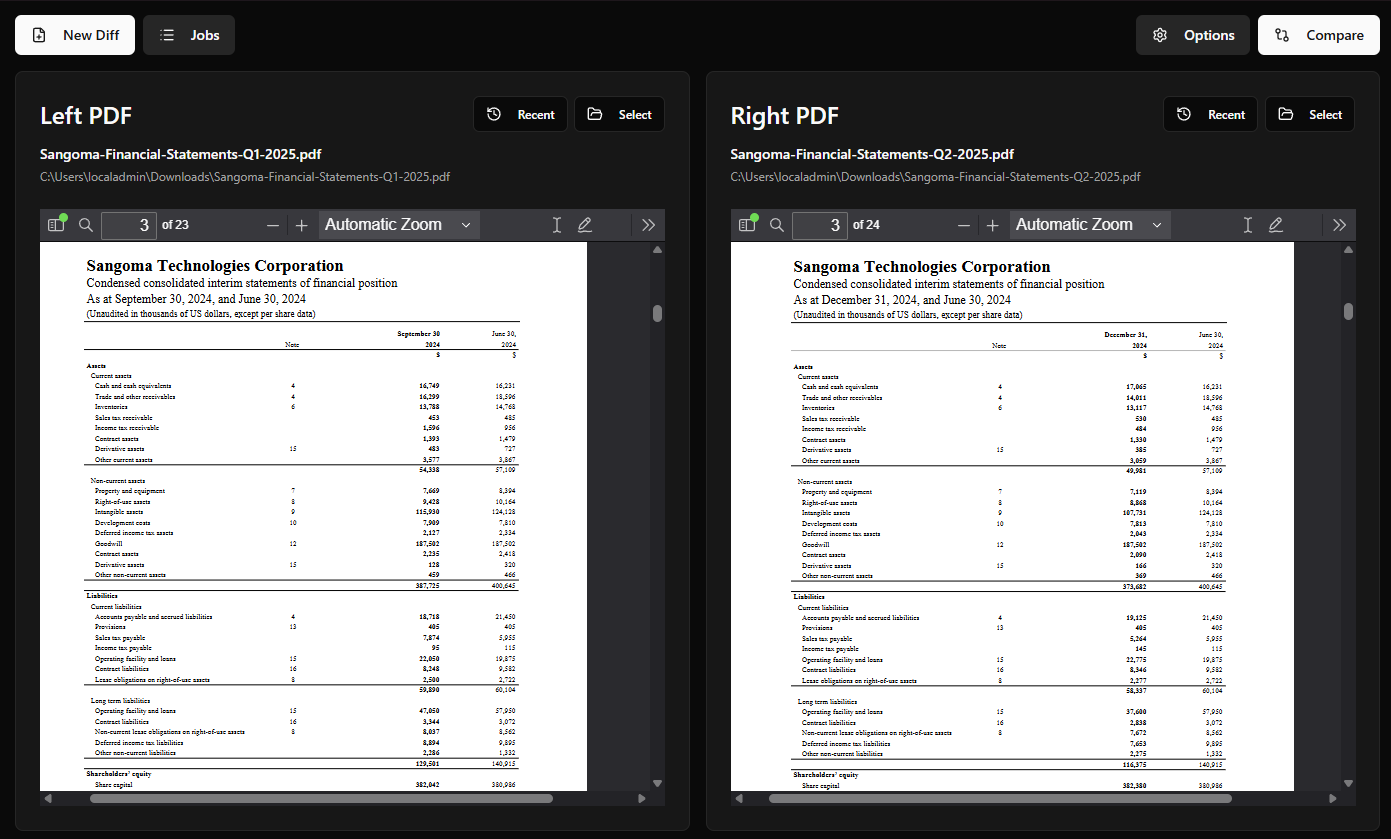Viewport: 1391px width, 839px height.
Task: Toggle sidebar in right PDF viewer
Action: (747, 225)
